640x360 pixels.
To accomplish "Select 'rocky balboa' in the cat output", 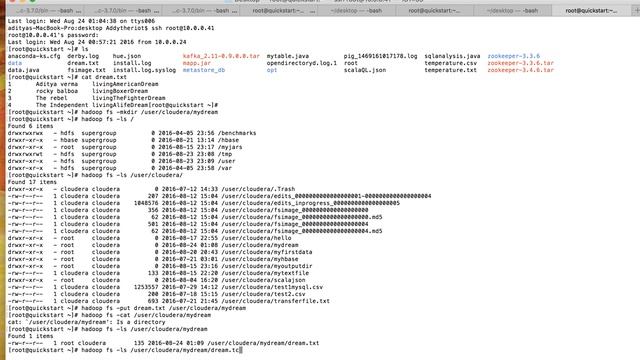I will pyautogui.click(x=57, y=91).
